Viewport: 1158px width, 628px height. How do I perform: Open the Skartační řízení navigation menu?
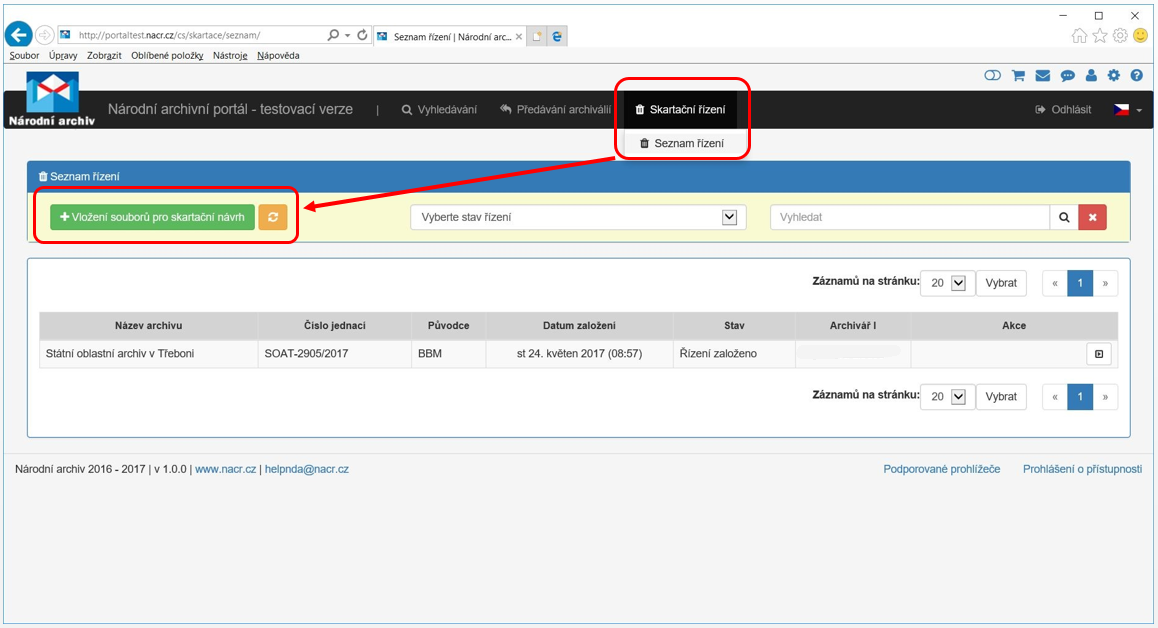click(x=680, y=109)
